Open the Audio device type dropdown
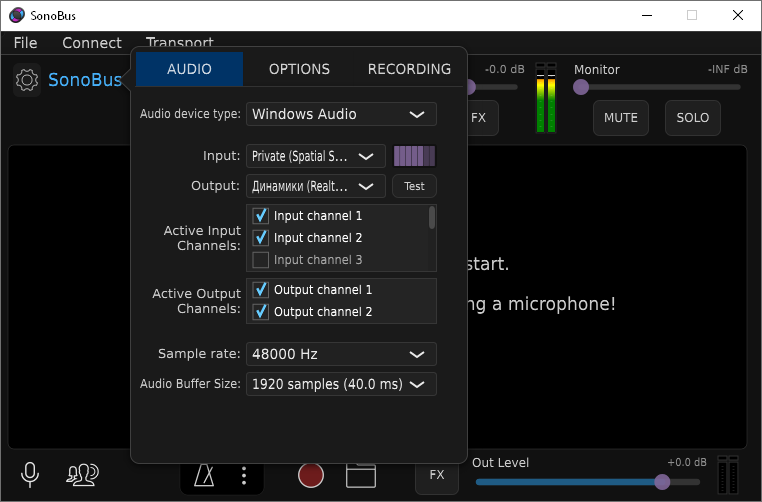The image size is (762, 502). pos(341,114)
